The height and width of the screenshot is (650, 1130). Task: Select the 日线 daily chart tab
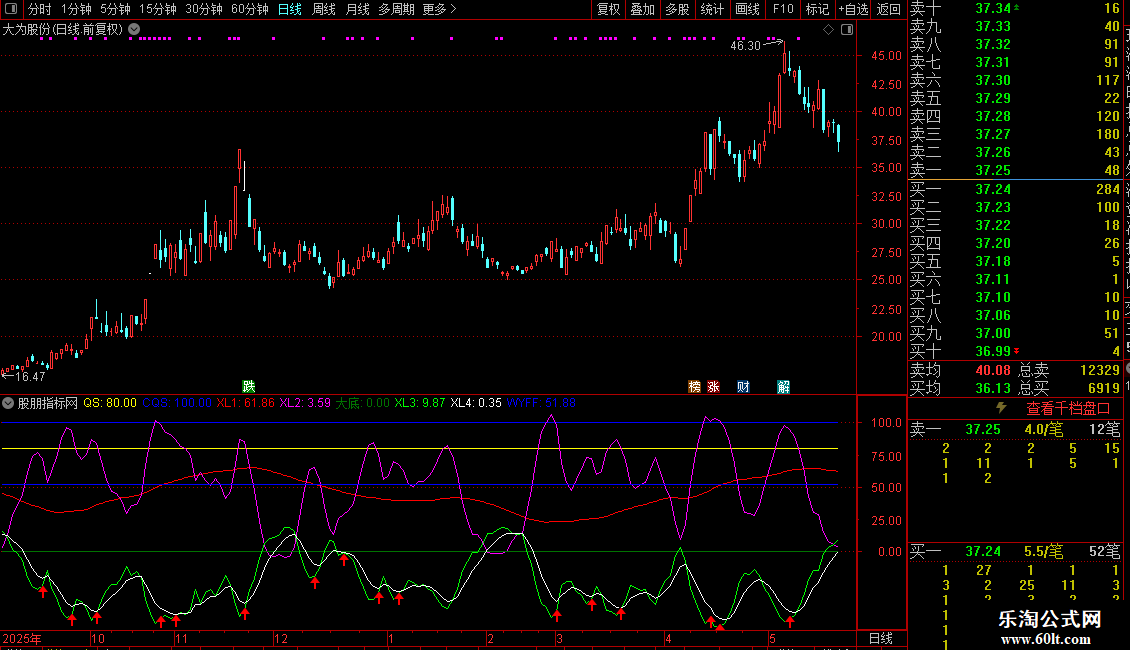point(290,9)
